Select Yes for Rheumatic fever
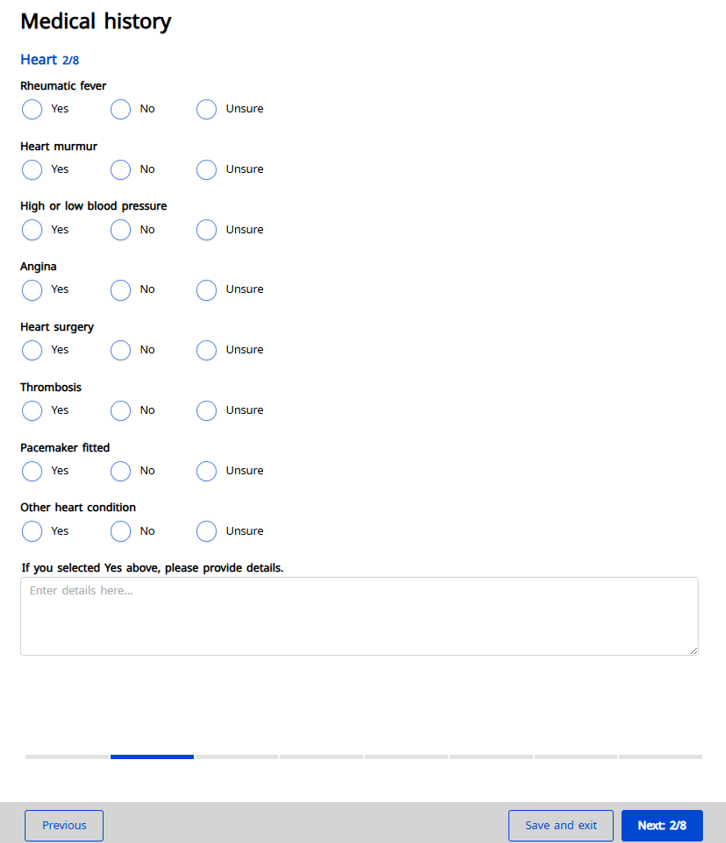726x843 pixels. pyautogui.click(x=32, y=109)
